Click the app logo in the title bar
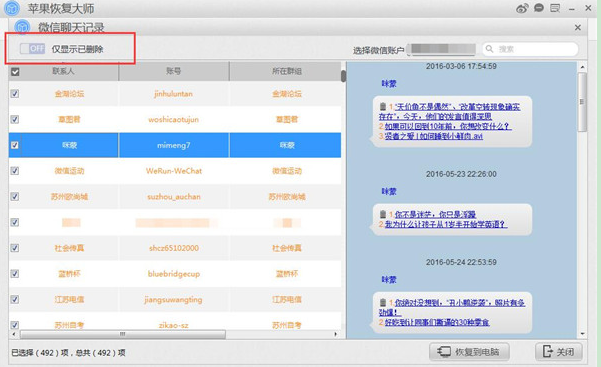Viewport: 601px width, 367px height. 11,8
